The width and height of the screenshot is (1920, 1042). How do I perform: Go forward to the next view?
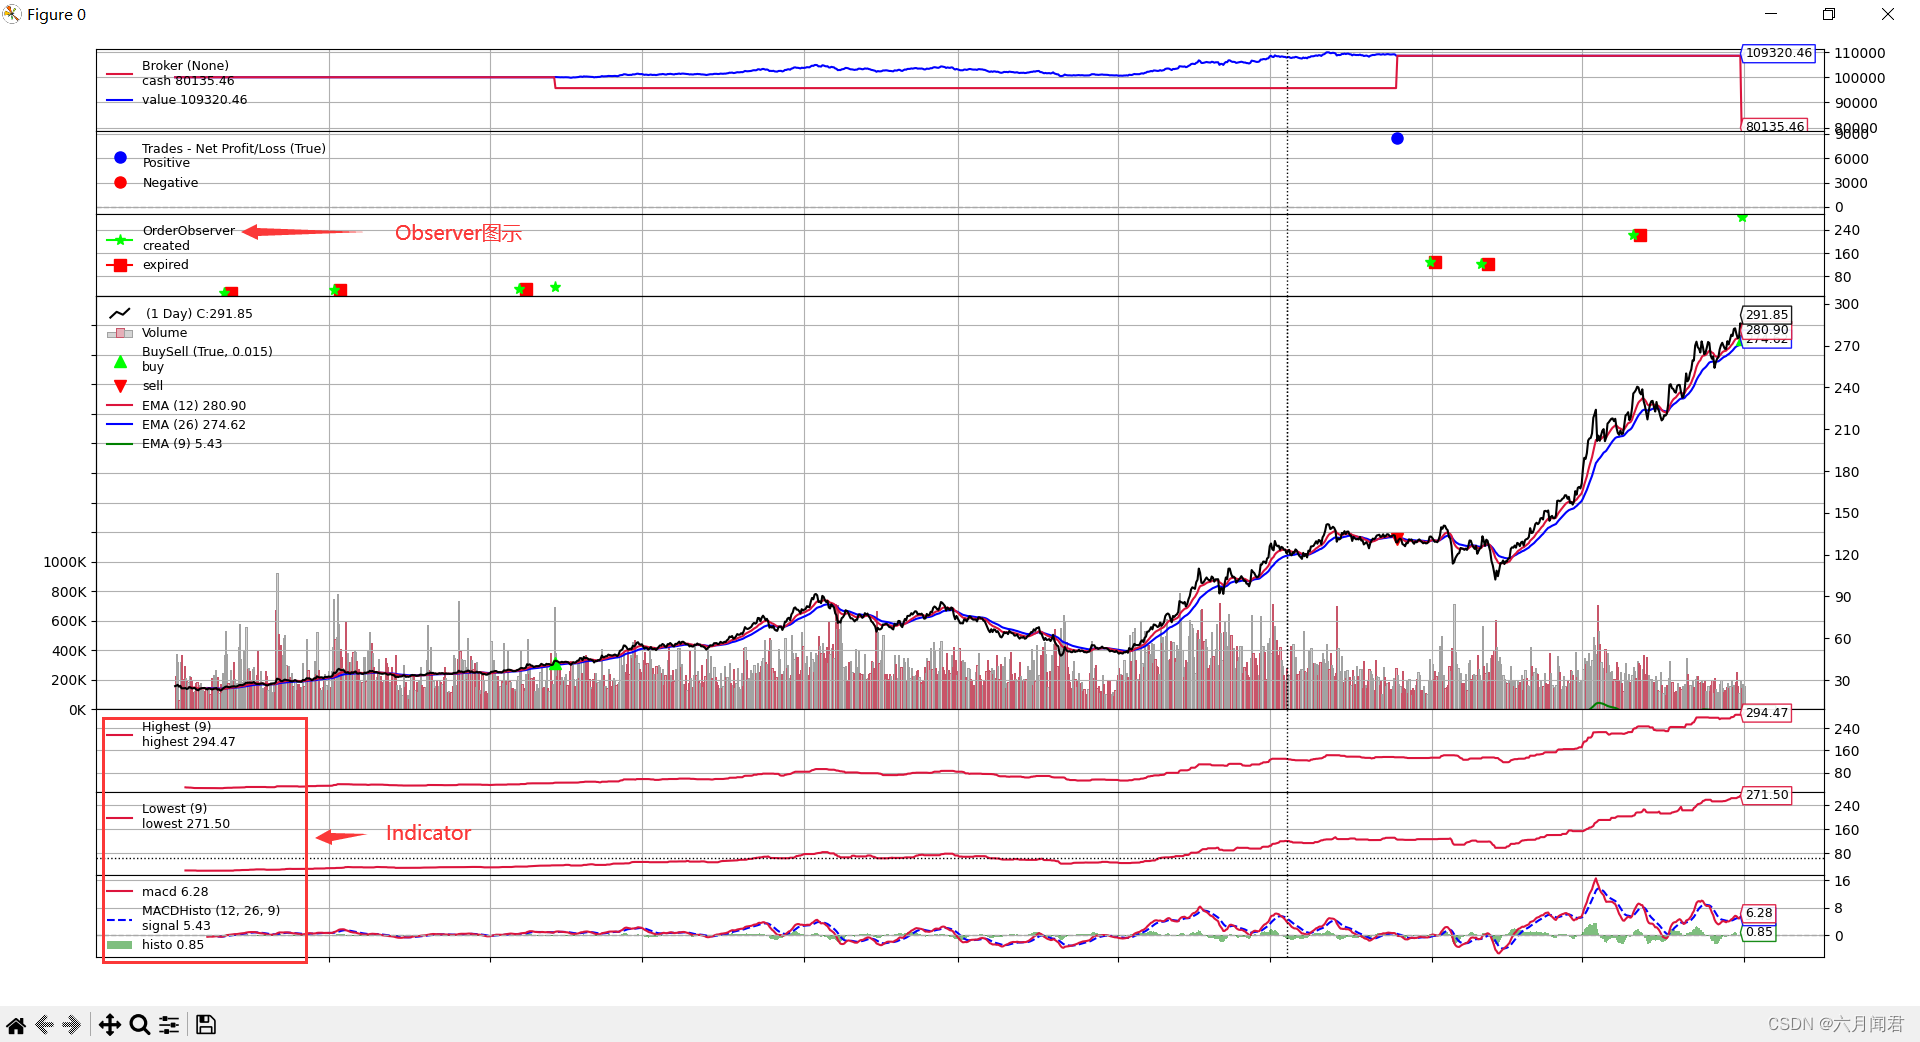pos(72,1024)
